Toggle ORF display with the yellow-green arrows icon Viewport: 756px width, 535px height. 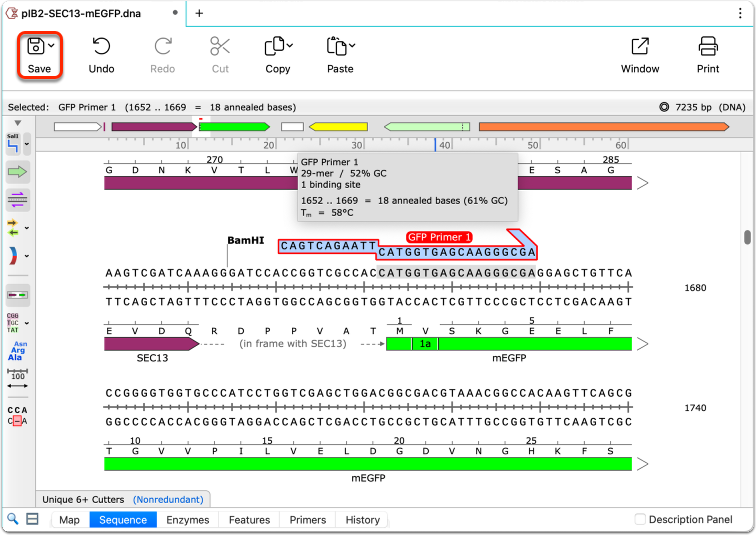(x=13, y=227)
